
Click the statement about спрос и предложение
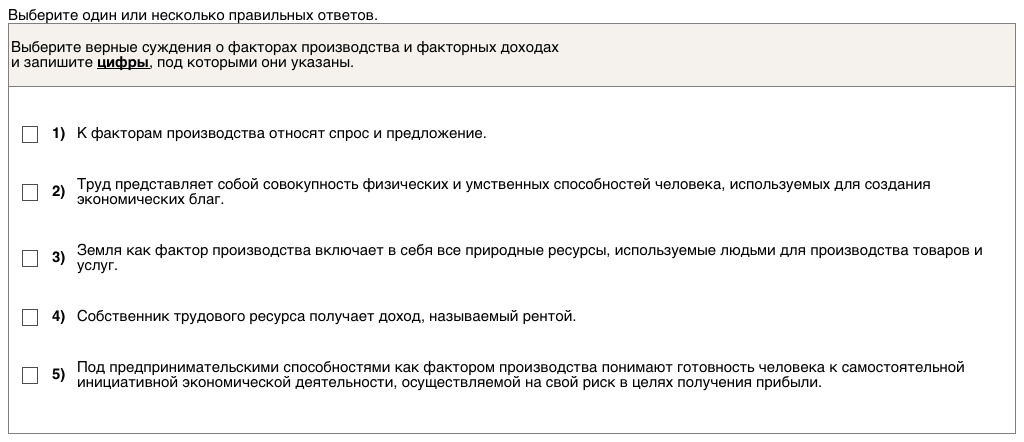[281, 133]
